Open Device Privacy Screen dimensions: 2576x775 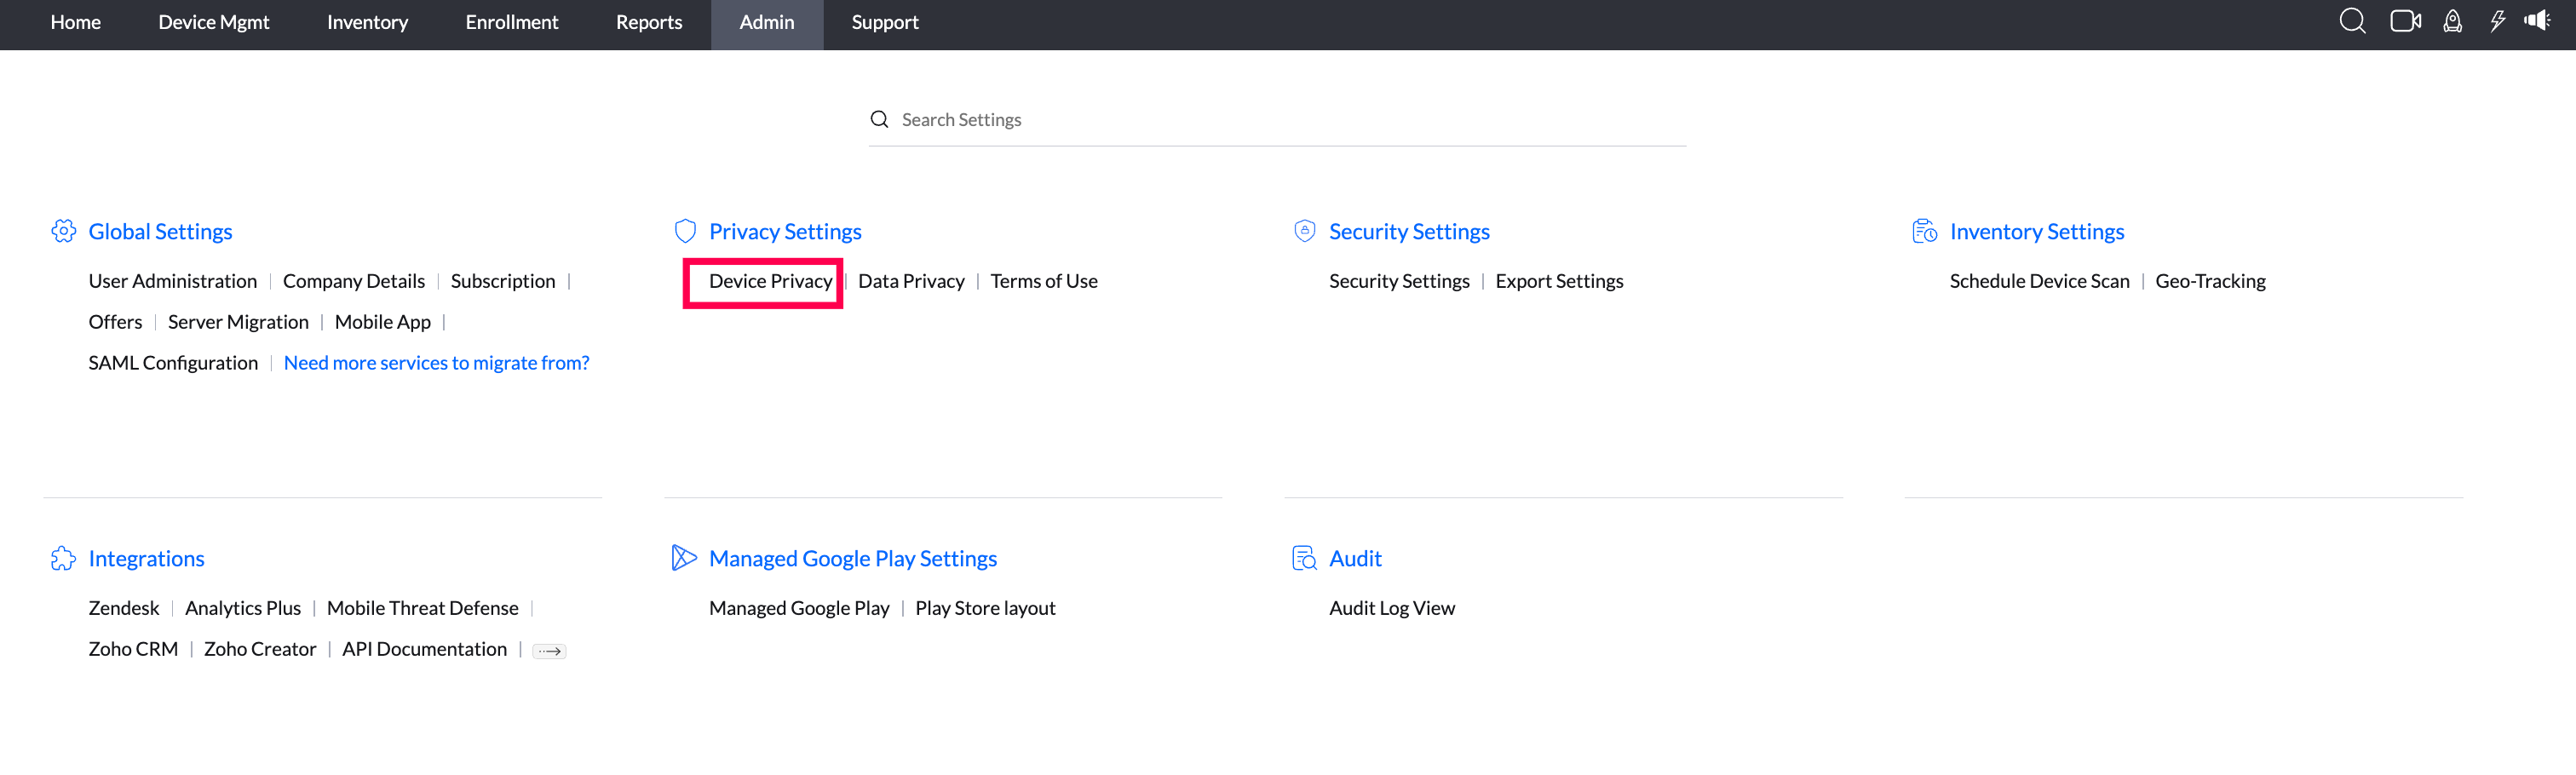pyautogui.click(x=770, y=281)
